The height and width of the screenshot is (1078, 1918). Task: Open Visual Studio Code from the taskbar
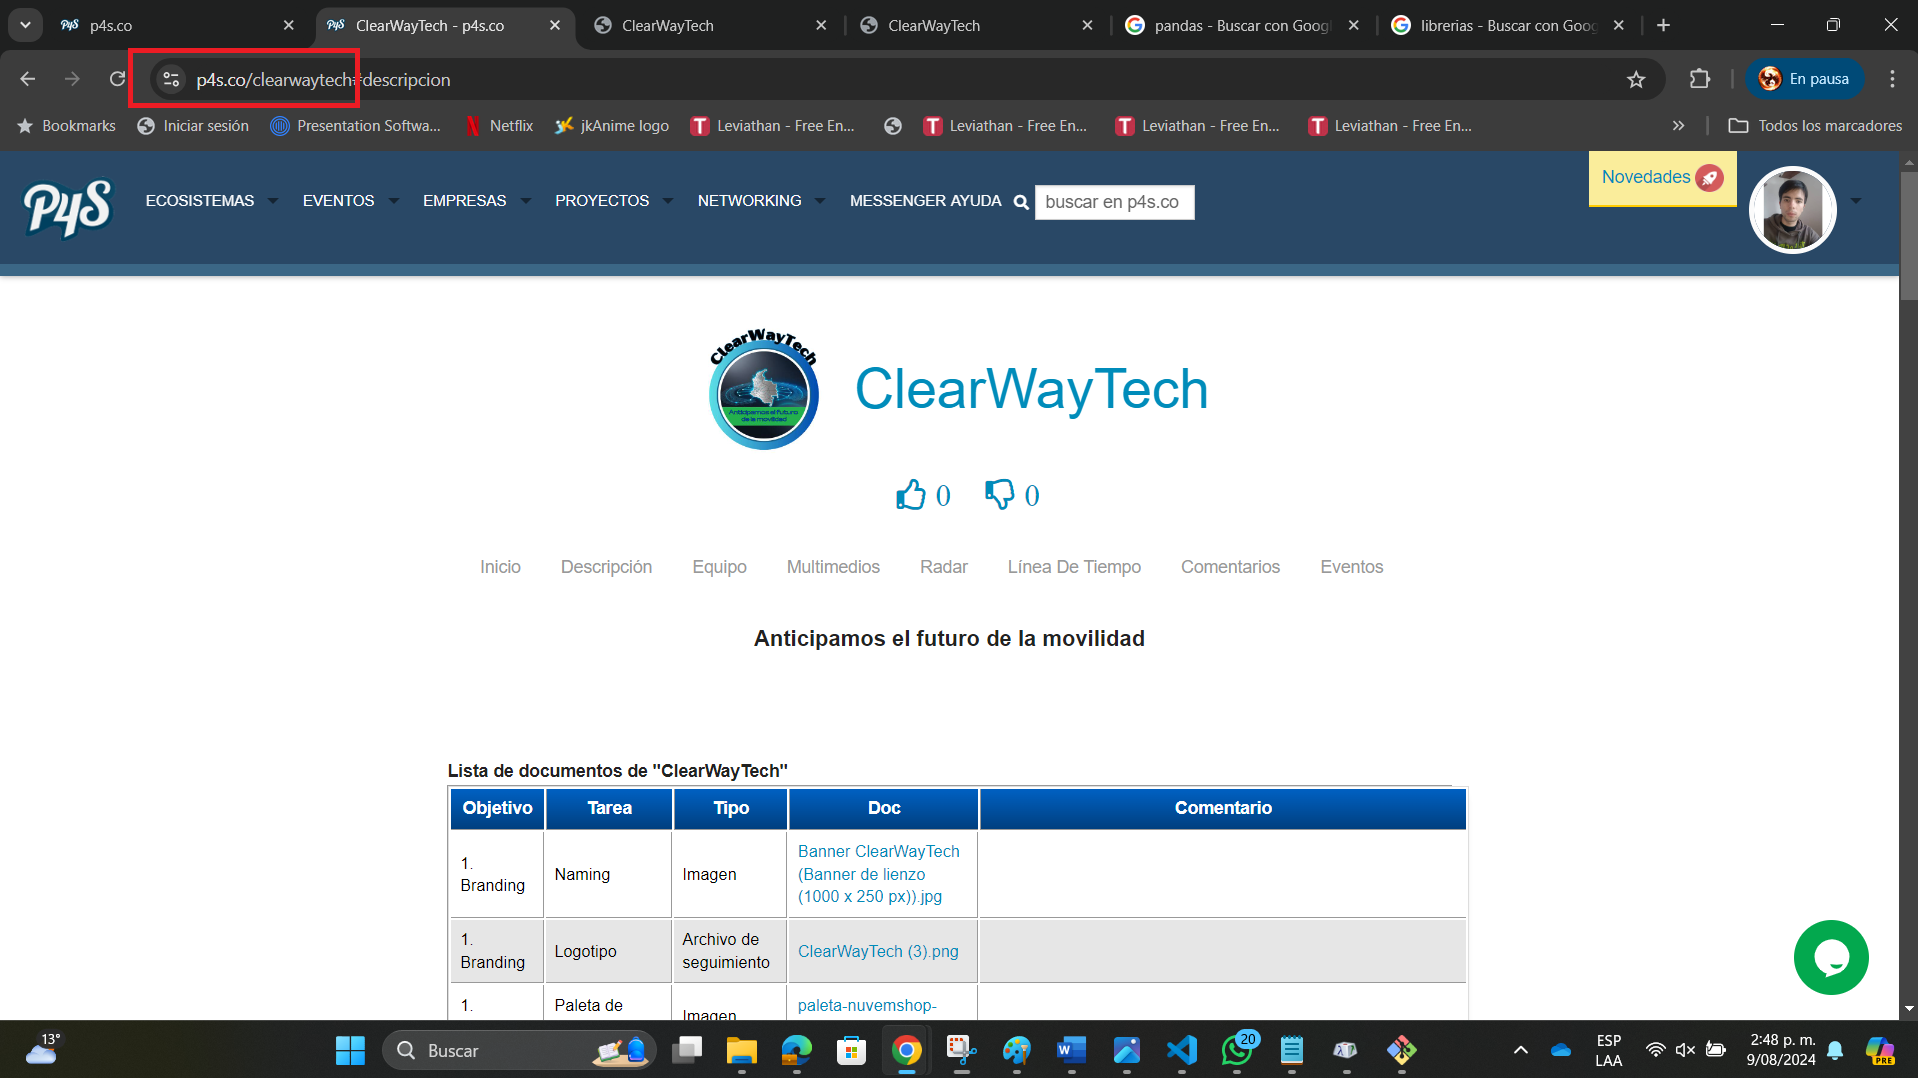pyautogui.click(x=1181, y=1050)
